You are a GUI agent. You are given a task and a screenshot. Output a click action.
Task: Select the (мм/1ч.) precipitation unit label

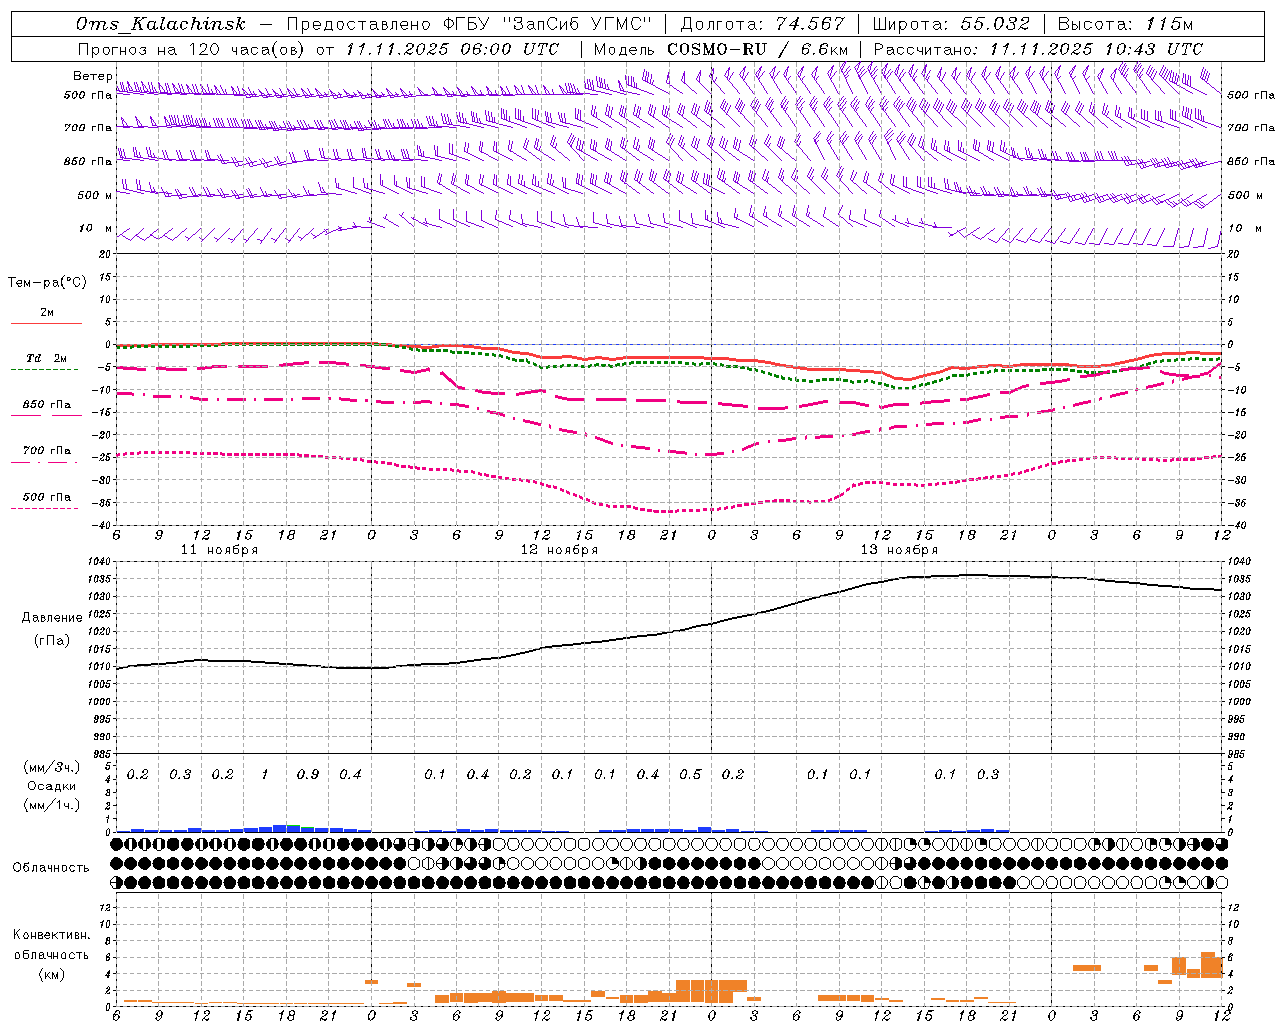click(x=51, y=805)
